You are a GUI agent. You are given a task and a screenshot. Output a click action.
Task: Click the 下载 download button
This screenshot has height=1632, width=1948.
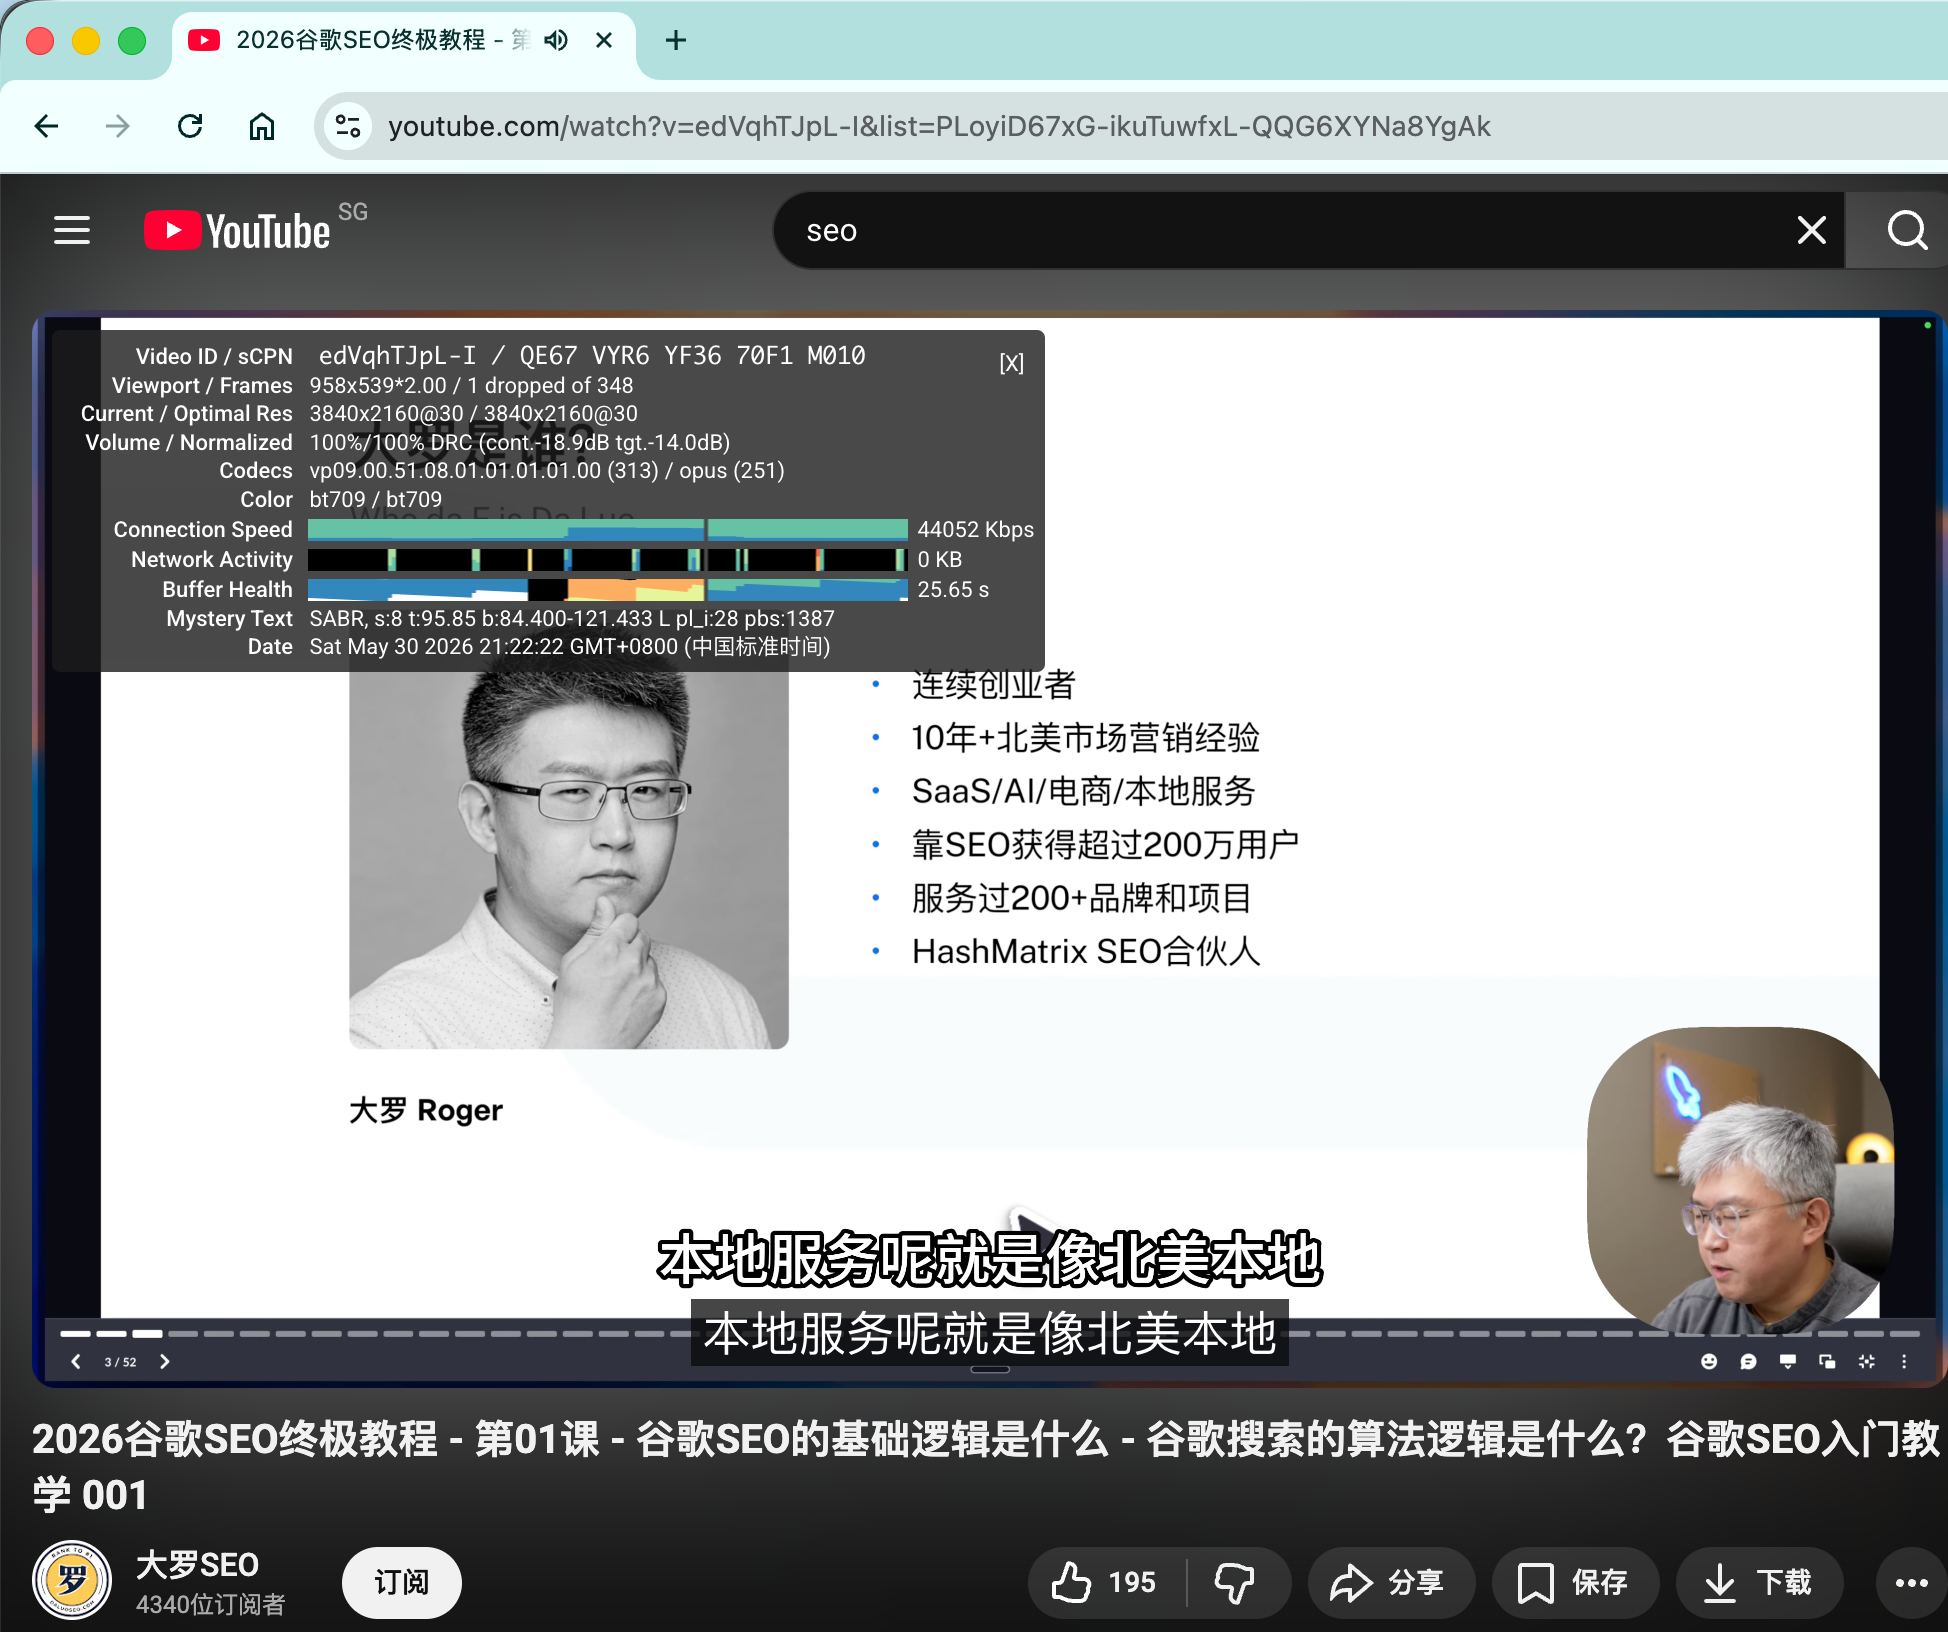tap(1758, 1582)
